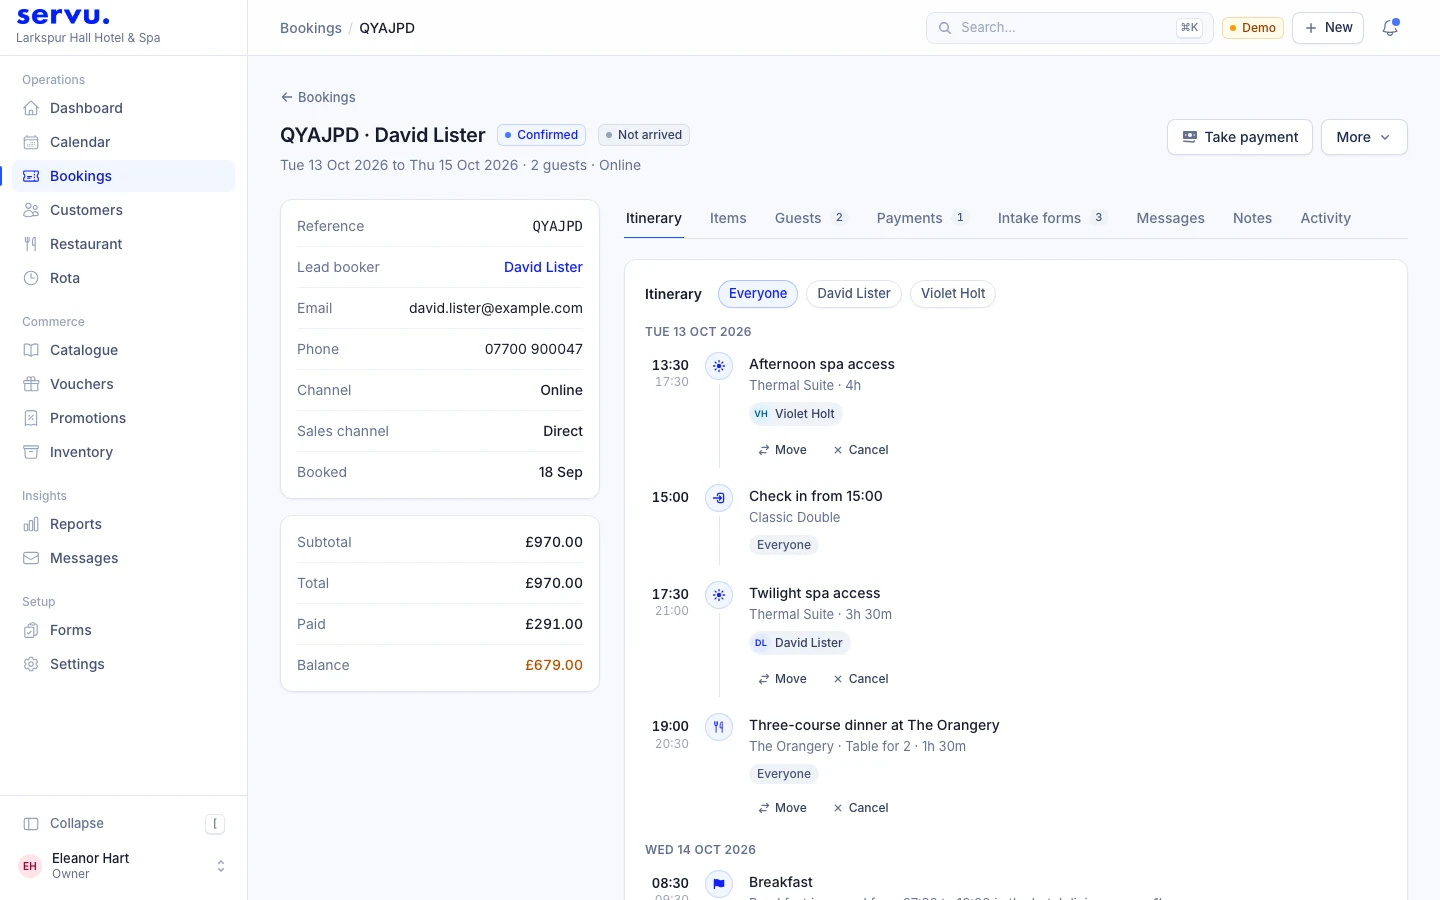Click the Dashboard home icon in sidebar
This screenshot has width=1440, height=900.
(31, 108)
